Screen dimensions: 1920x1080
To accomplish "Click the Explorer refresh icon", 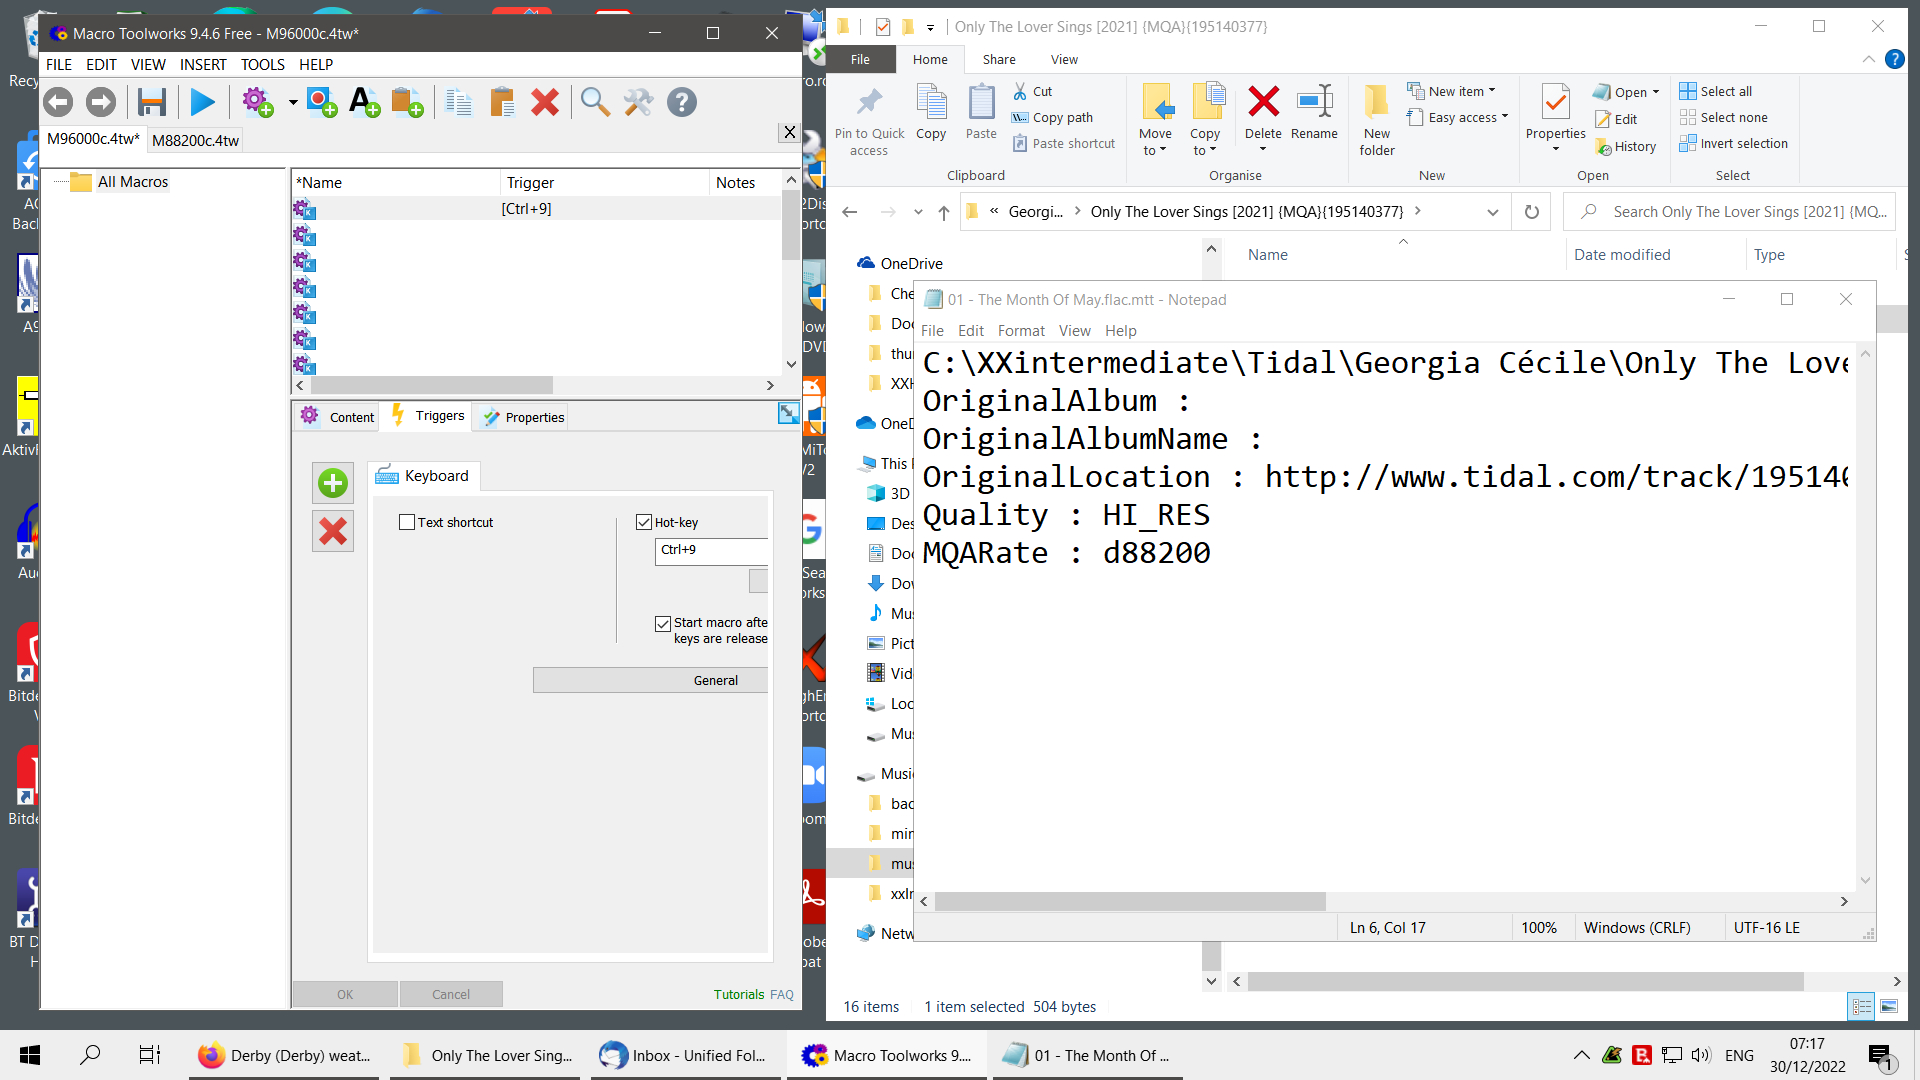I will coord(1531,212).
